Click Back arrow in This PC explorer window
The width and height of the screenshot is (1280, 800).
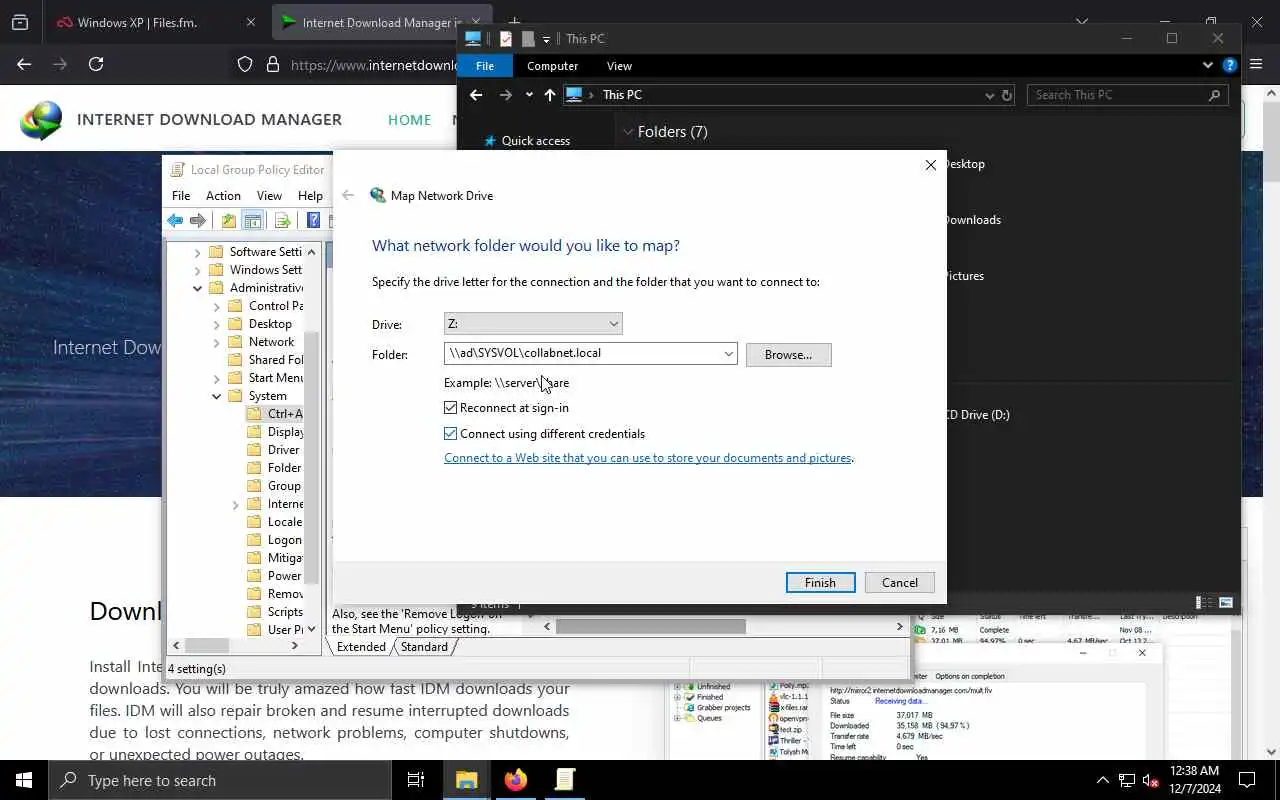pyautogui.click(x=476, y=95)
